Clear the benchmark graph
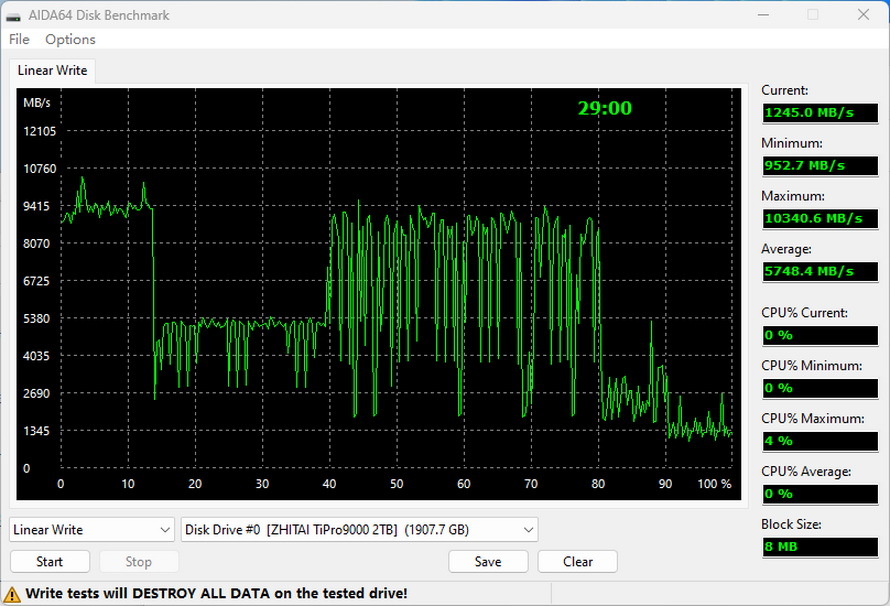The width and height of the screenshot is (890, 606). (578, 561)
